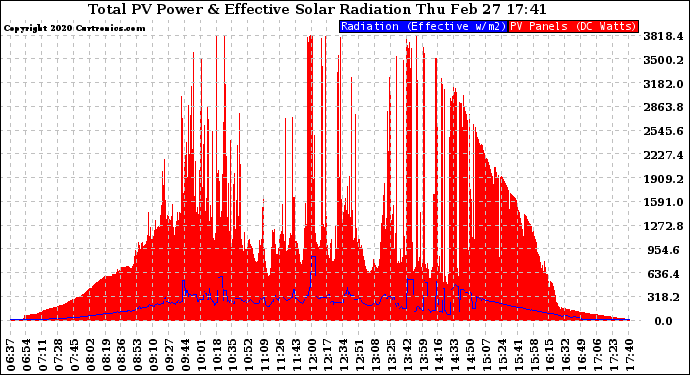Click the 1272.8 y-axis value
Image resolution: width=690 pixels, height=375 pixels.
(663, 226)
